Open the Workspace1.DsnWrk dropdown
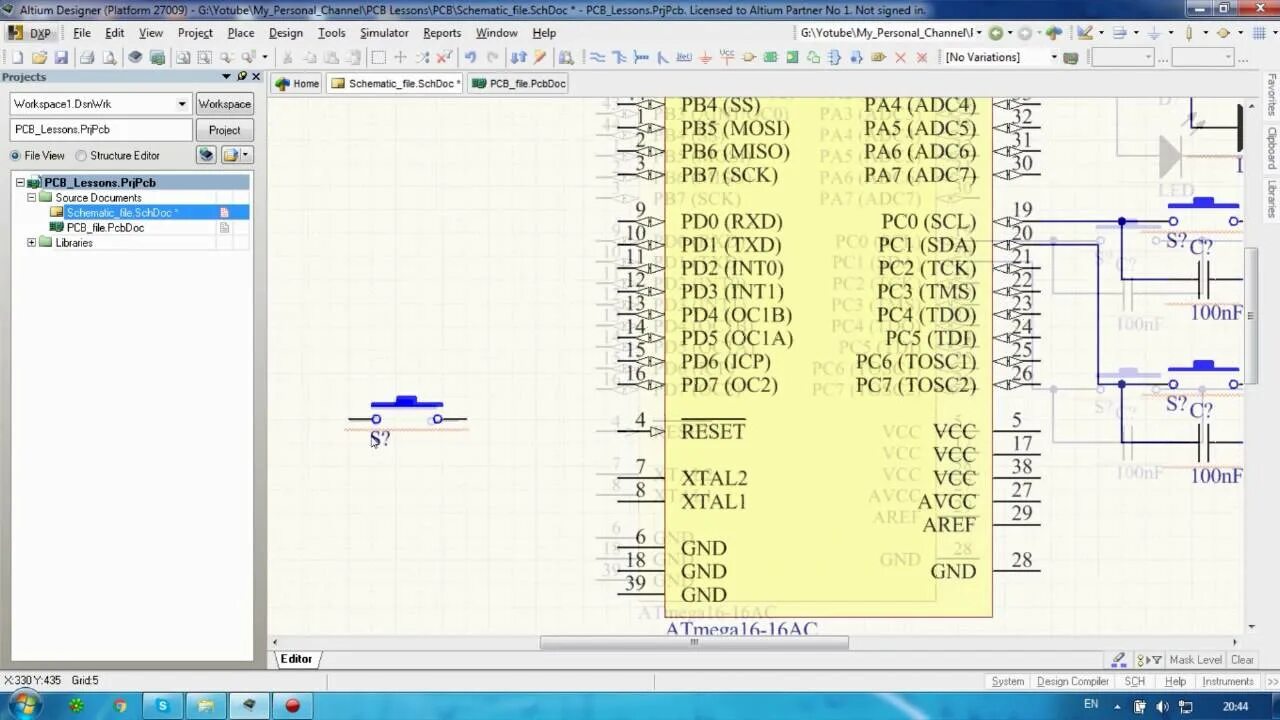Image resolution: width=1280 pixels, height=720 pixels. click(181, 104)
